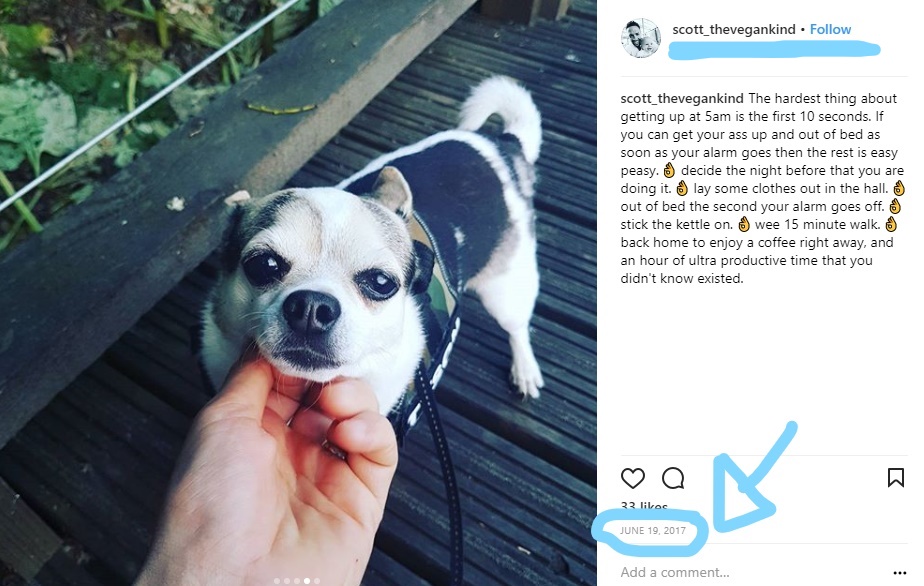Open the three-dot more options menu
Screen dimensions: 924x586
[899, 572]
